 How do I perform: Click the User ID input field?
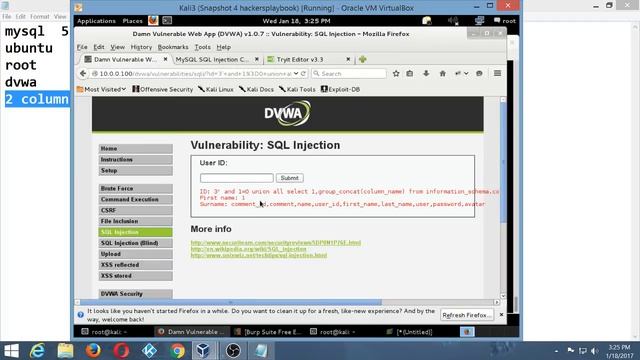237,178
